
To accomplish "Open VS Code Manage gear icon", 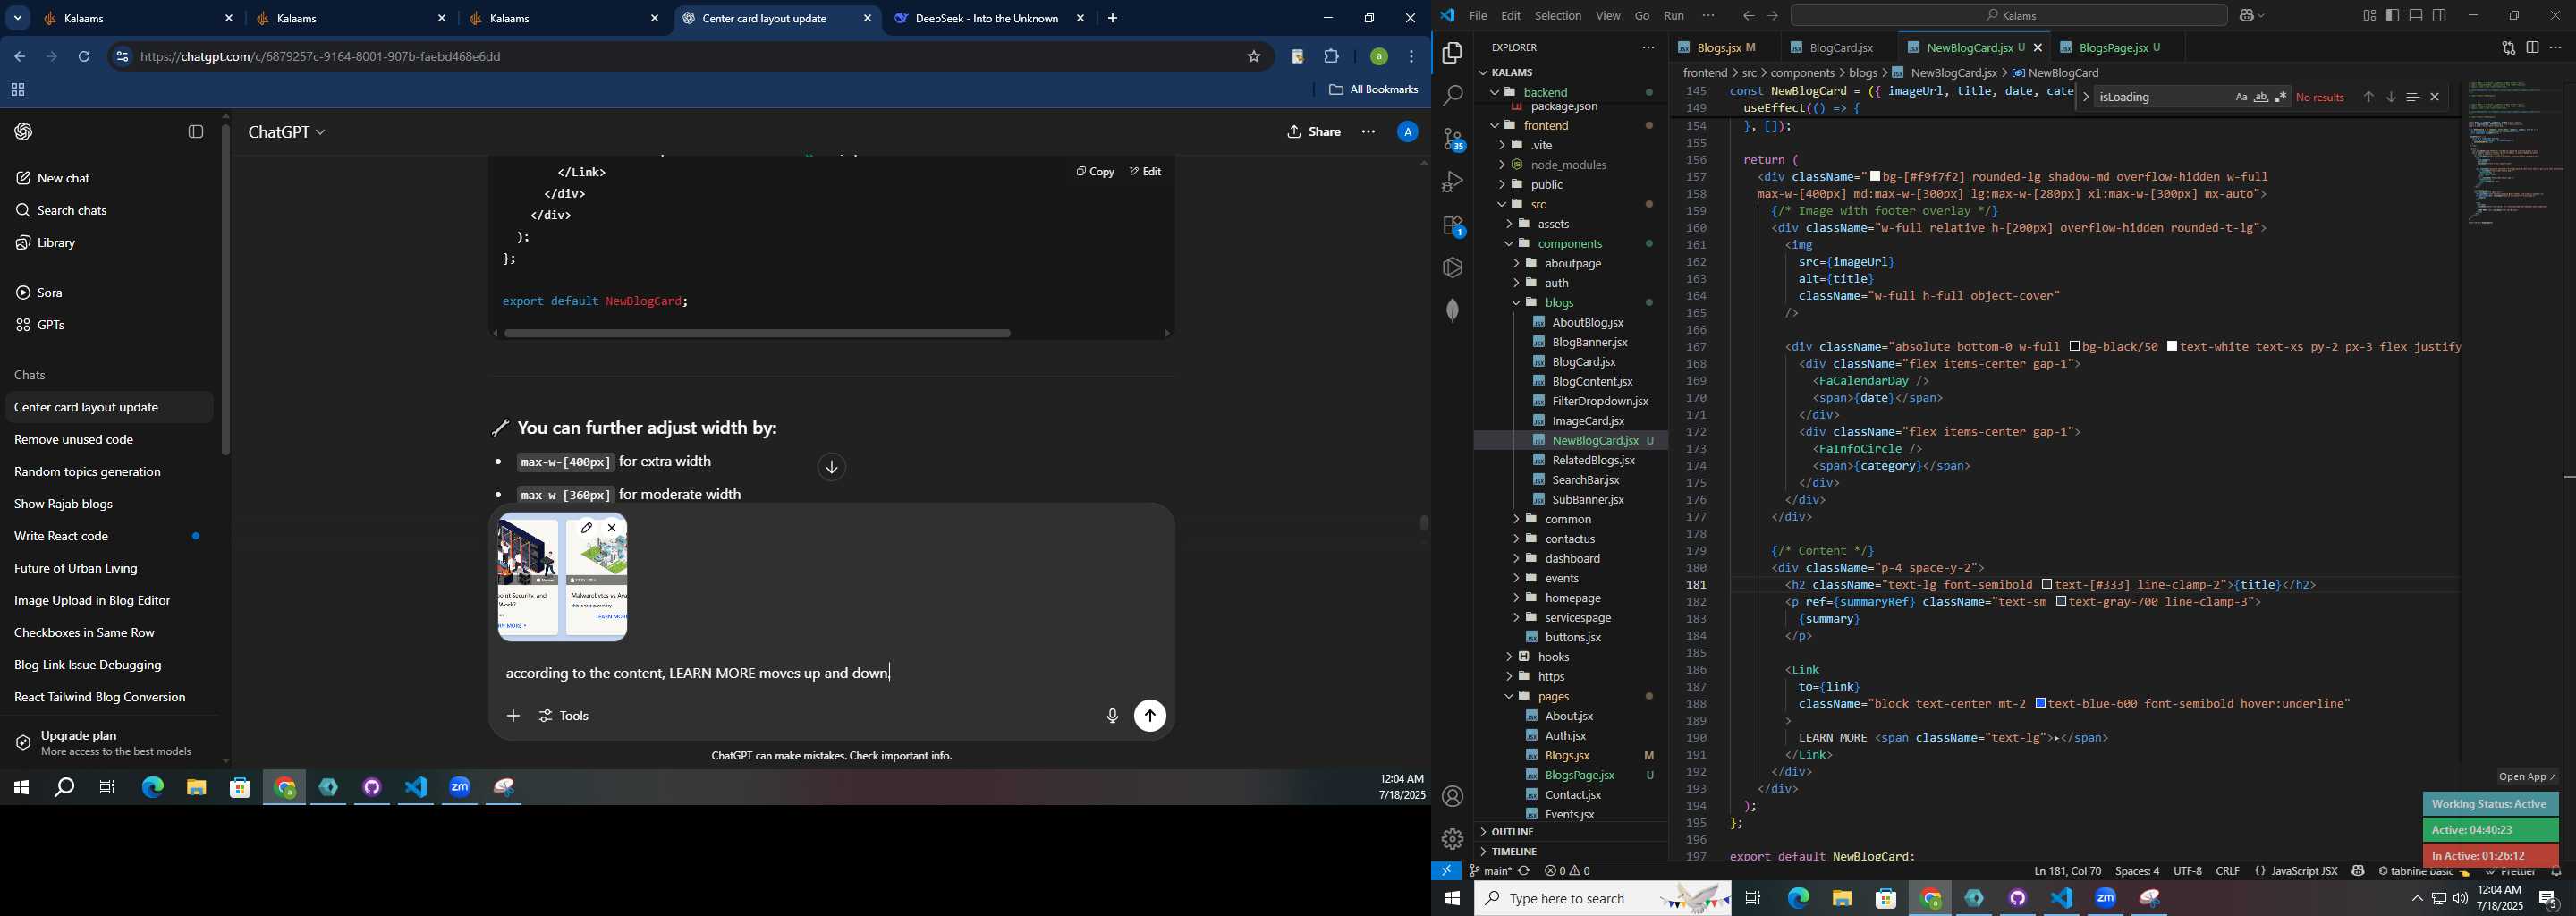I will (1452, 838).
